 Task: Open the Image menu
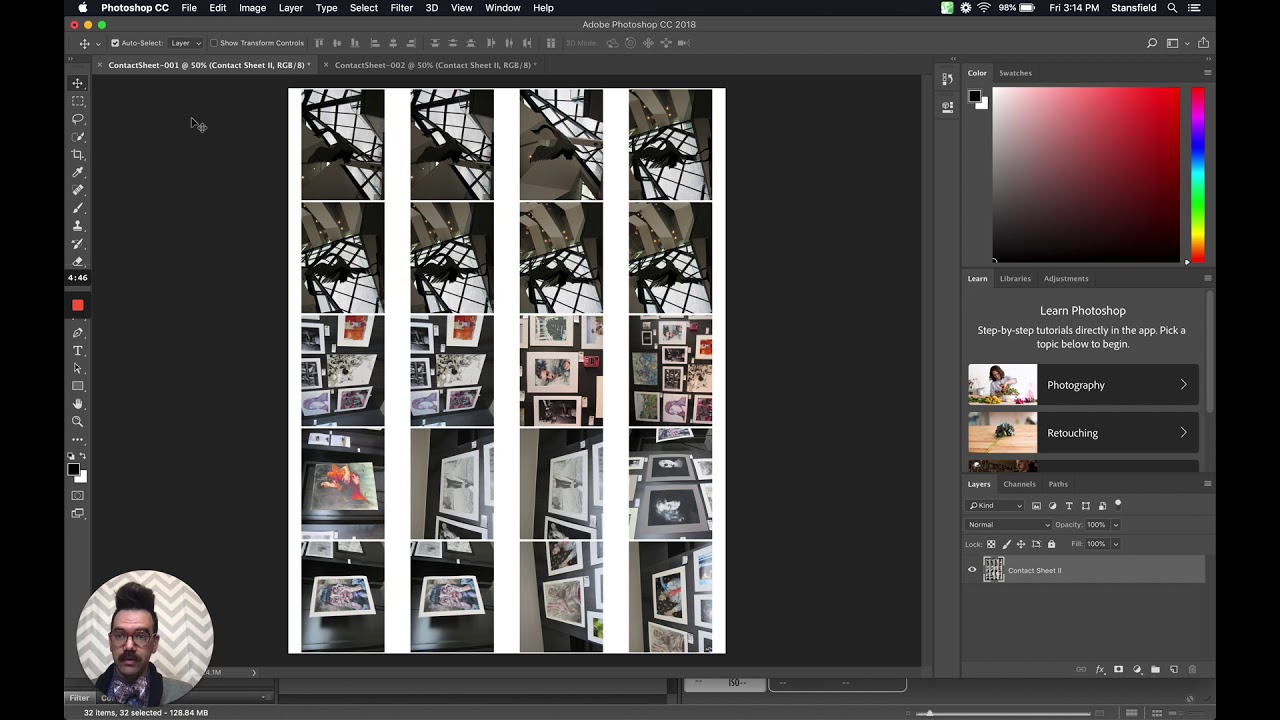[252, 8]
